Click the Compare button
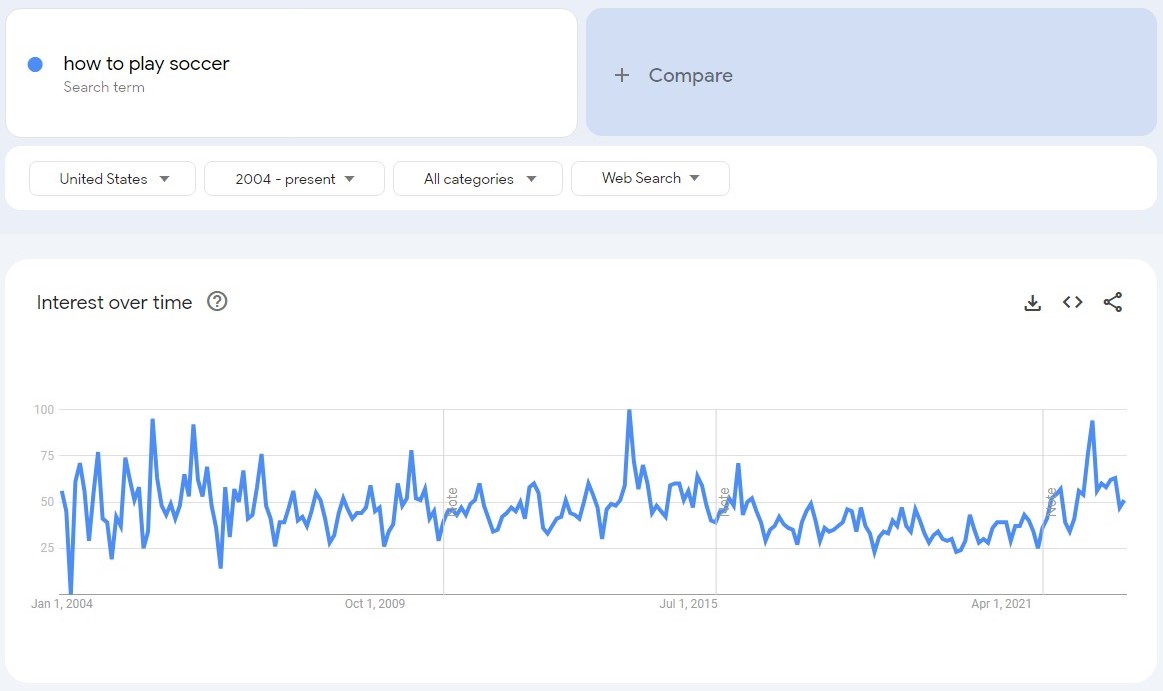Screen dimensions: 1163x691 tap(690, 75)
